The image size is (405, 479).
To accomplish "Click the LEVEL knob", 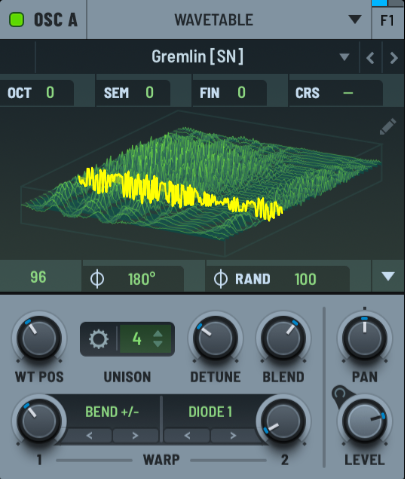I will coord(365,421).
